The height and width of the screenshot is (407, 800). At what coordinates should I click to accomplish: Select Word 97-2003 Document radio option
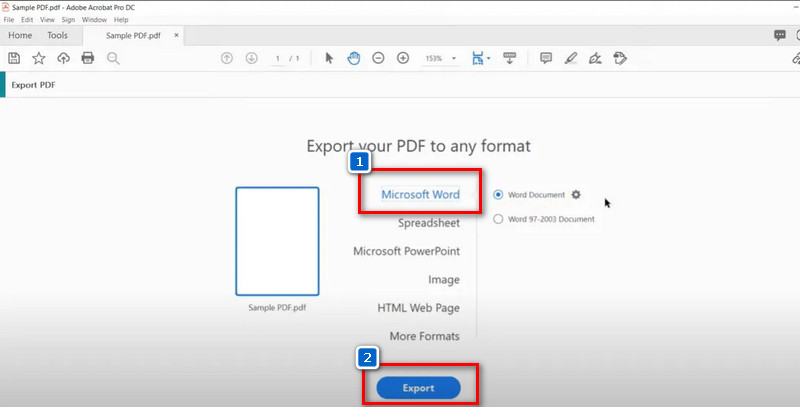pos(498,219)
